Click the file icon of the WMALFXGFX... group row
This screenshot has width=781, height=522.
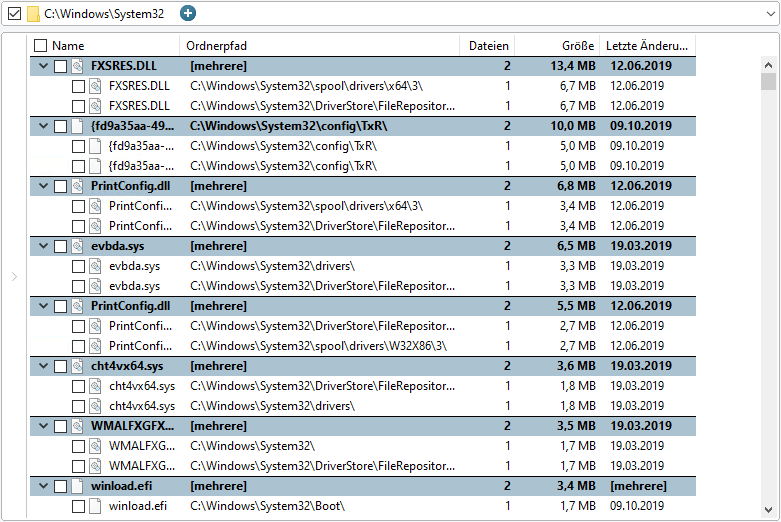click(x=77, y=426)
